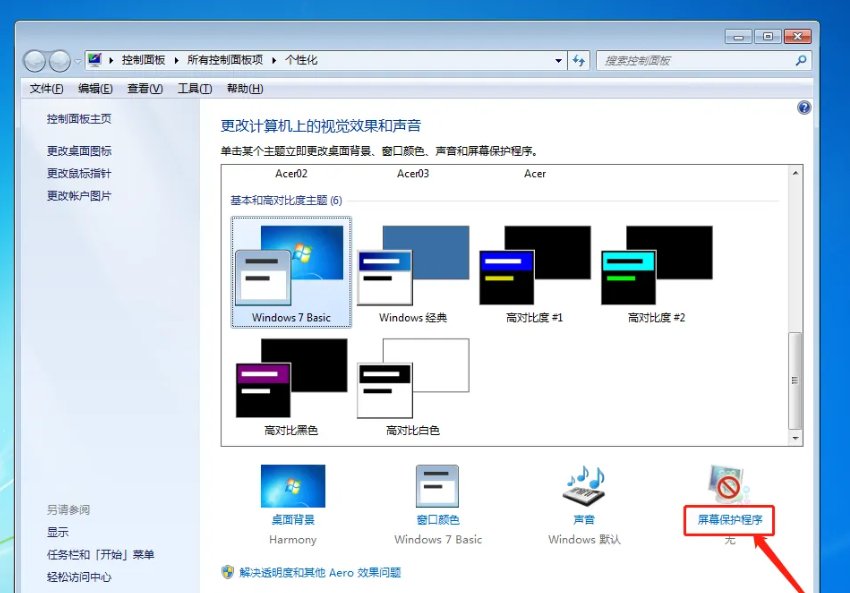Open help with the blue question icon
Viewport: 850px width, 593px height.
click(x=804, y=108)
